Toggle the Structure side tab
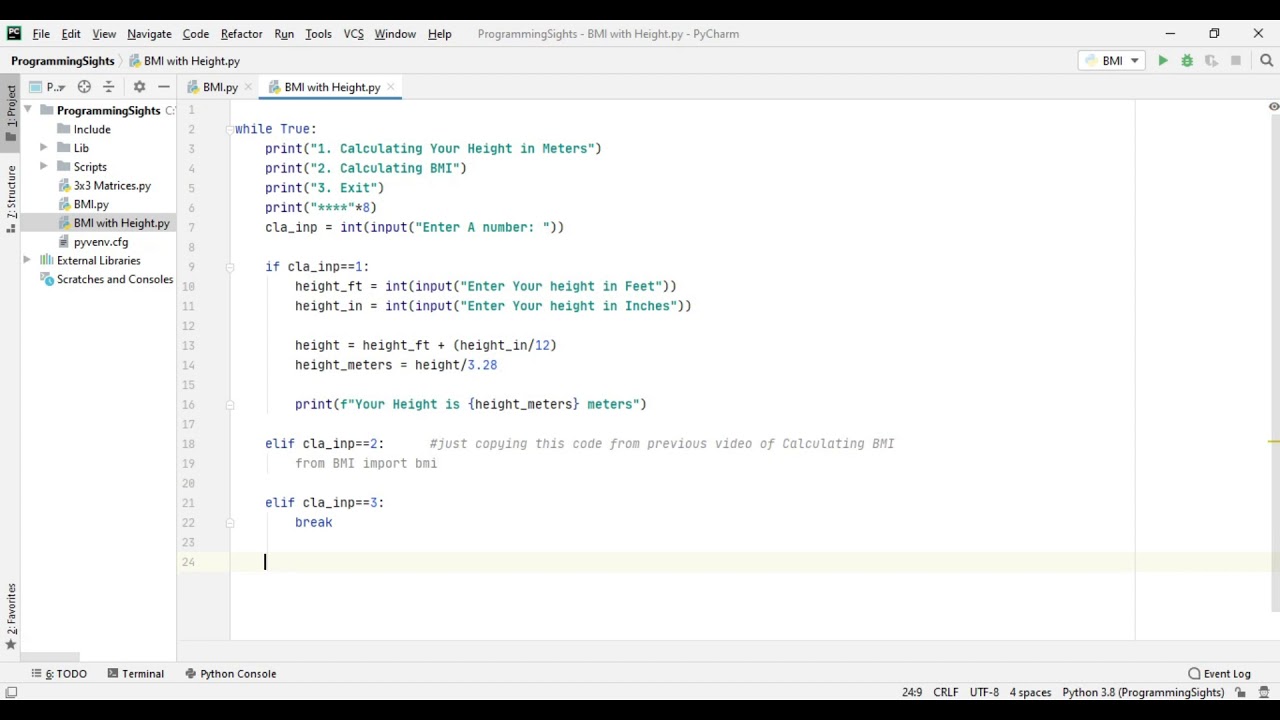The width and height of the screenshot is (1280, 720). [x=11, y=198]
